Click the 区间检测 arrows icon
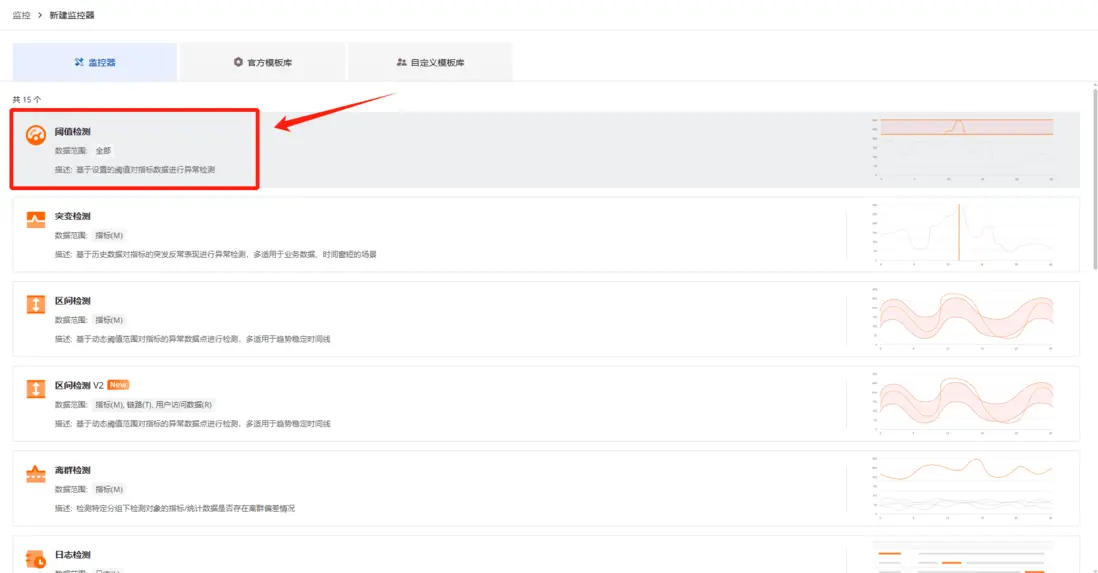Viewport: 1098px width, 573px height. [x=36, y=304]
